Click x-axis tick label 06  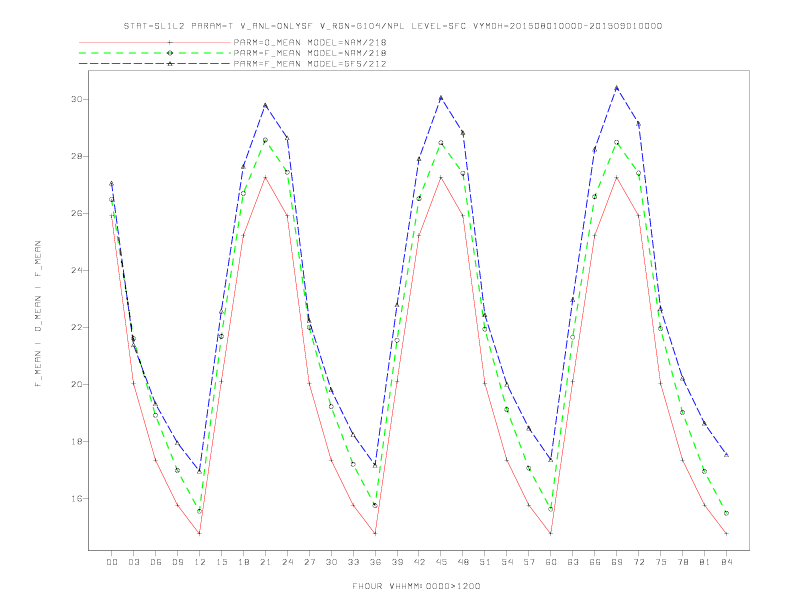156,562
